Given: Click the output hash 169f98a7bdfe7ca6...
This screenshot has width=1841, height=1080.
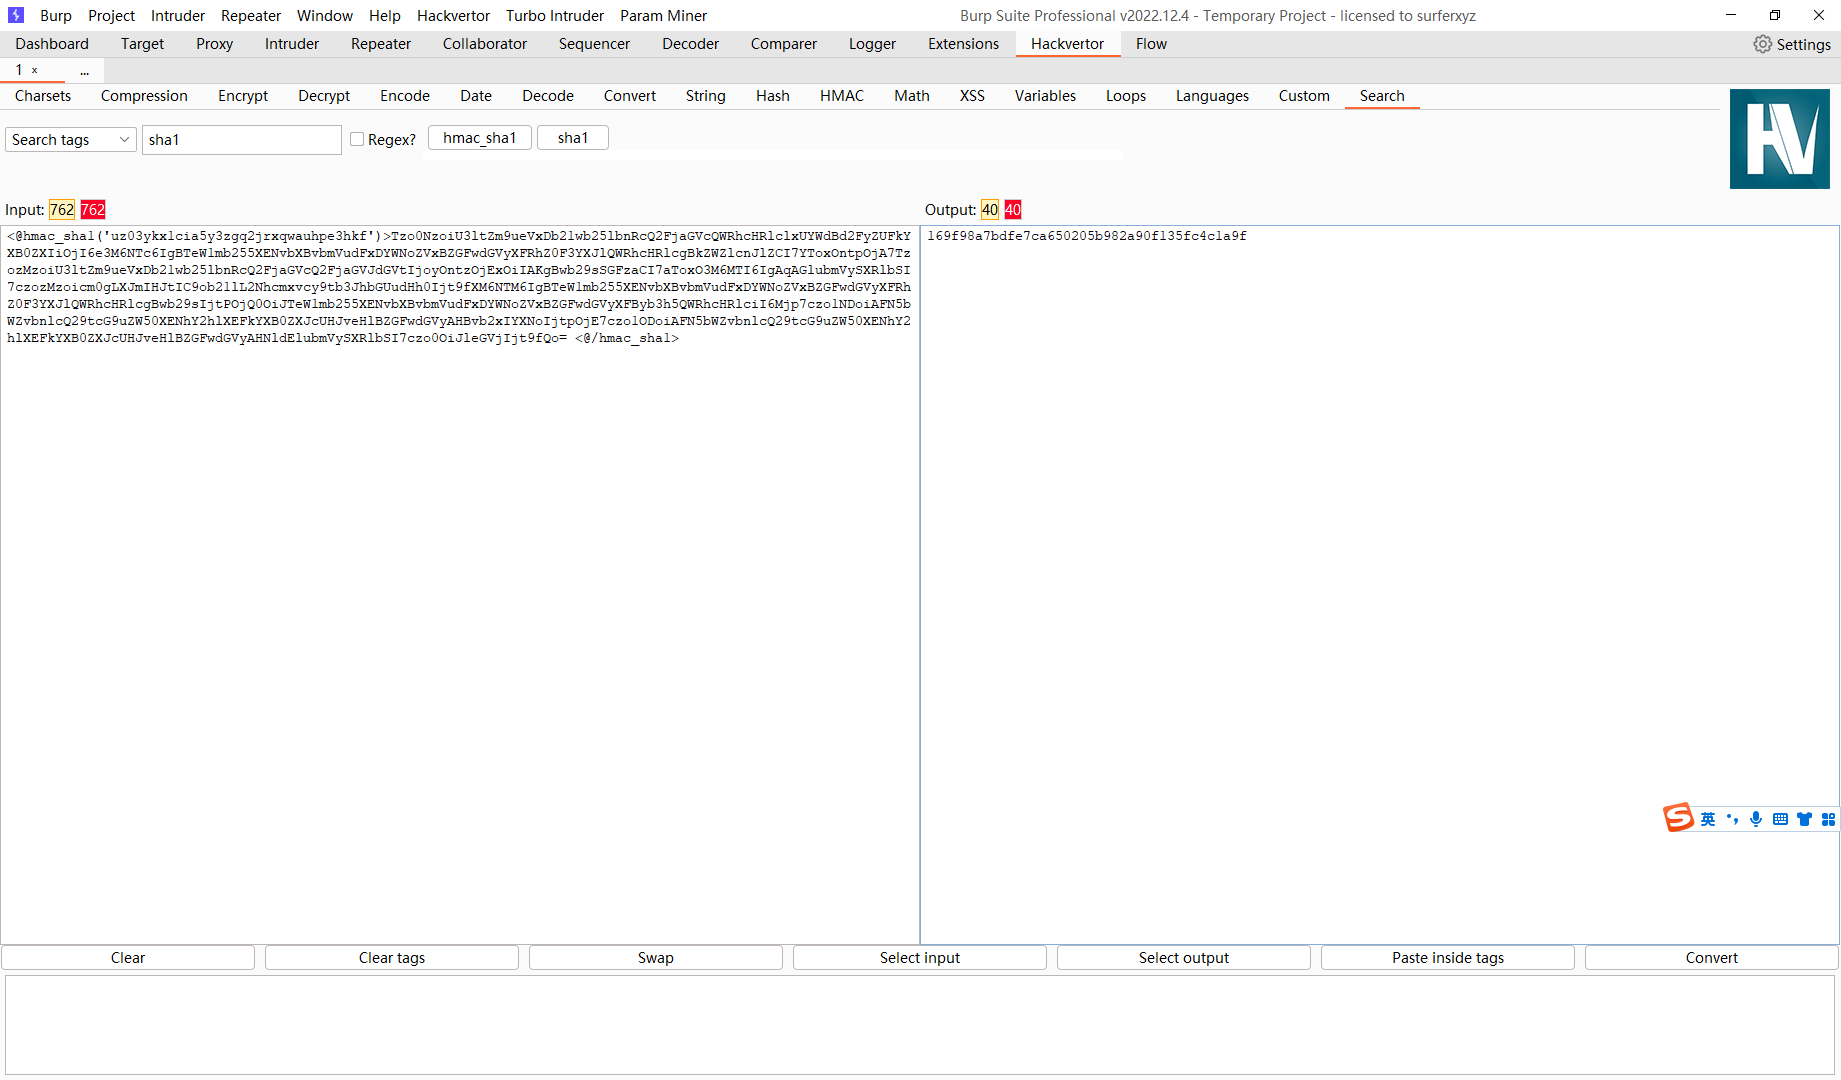Looking at the screenshot, I should click(x=1087, y=236).
